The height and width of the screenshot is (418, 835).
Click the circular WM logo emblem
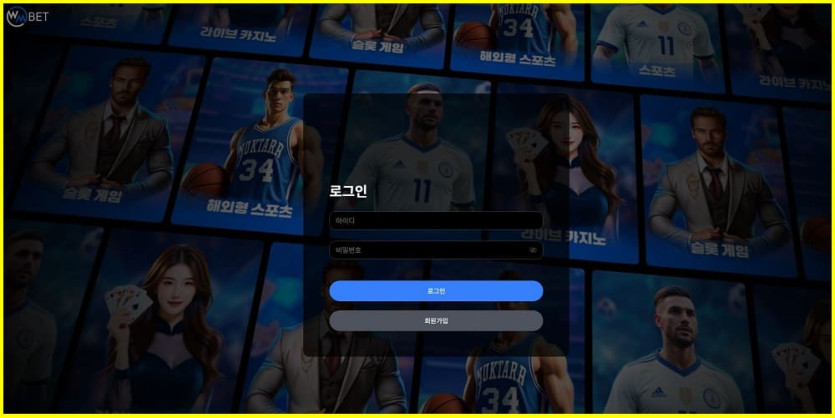click(x=16, y=16)
